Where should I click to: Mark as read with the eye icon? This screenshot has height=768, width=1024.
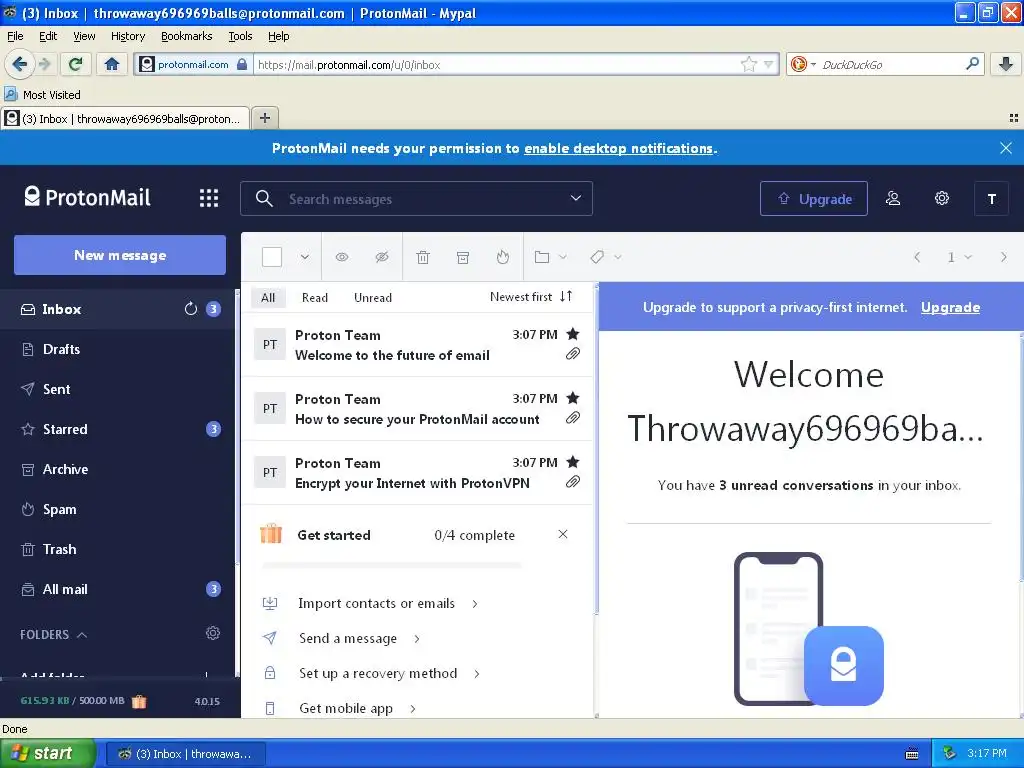pos(342,257)
